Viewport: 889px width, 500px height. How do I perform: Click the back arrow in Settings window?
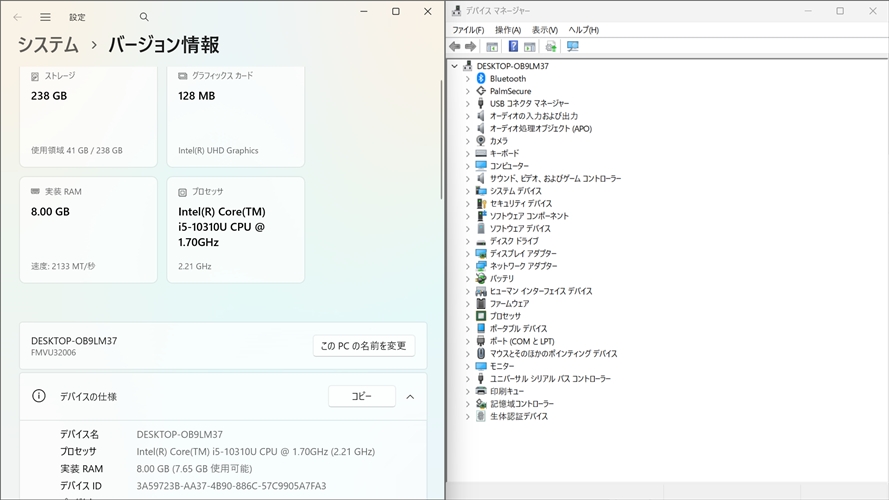pyautogui.click(x=17, y=17)
